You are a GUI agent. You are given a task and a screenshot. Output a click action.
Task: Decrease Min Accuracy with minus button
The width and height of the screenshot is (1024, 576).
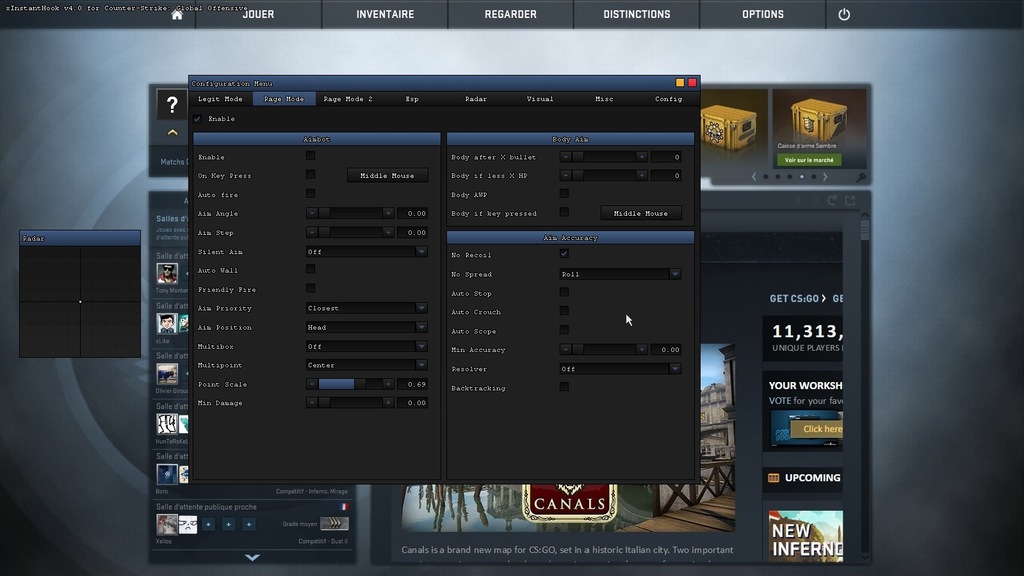click(x=566, y=349)
